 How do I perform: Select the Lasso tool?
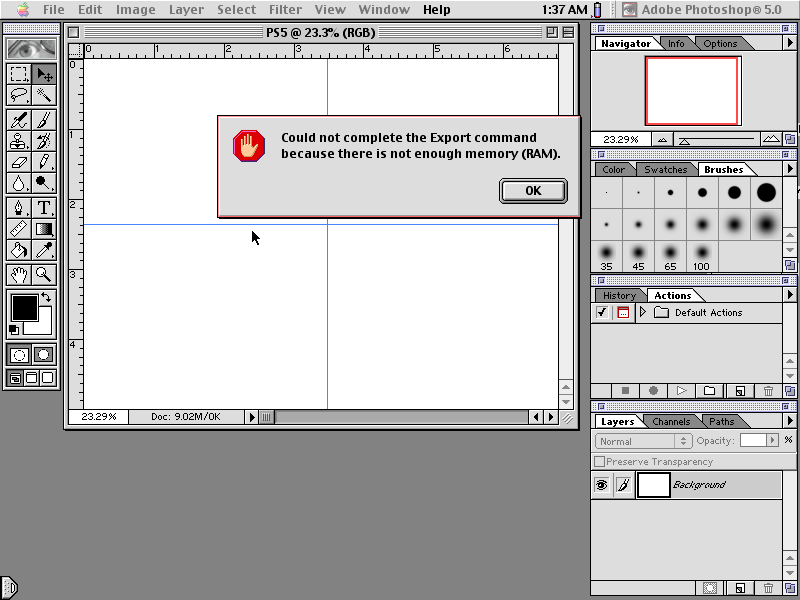point(19,95)
